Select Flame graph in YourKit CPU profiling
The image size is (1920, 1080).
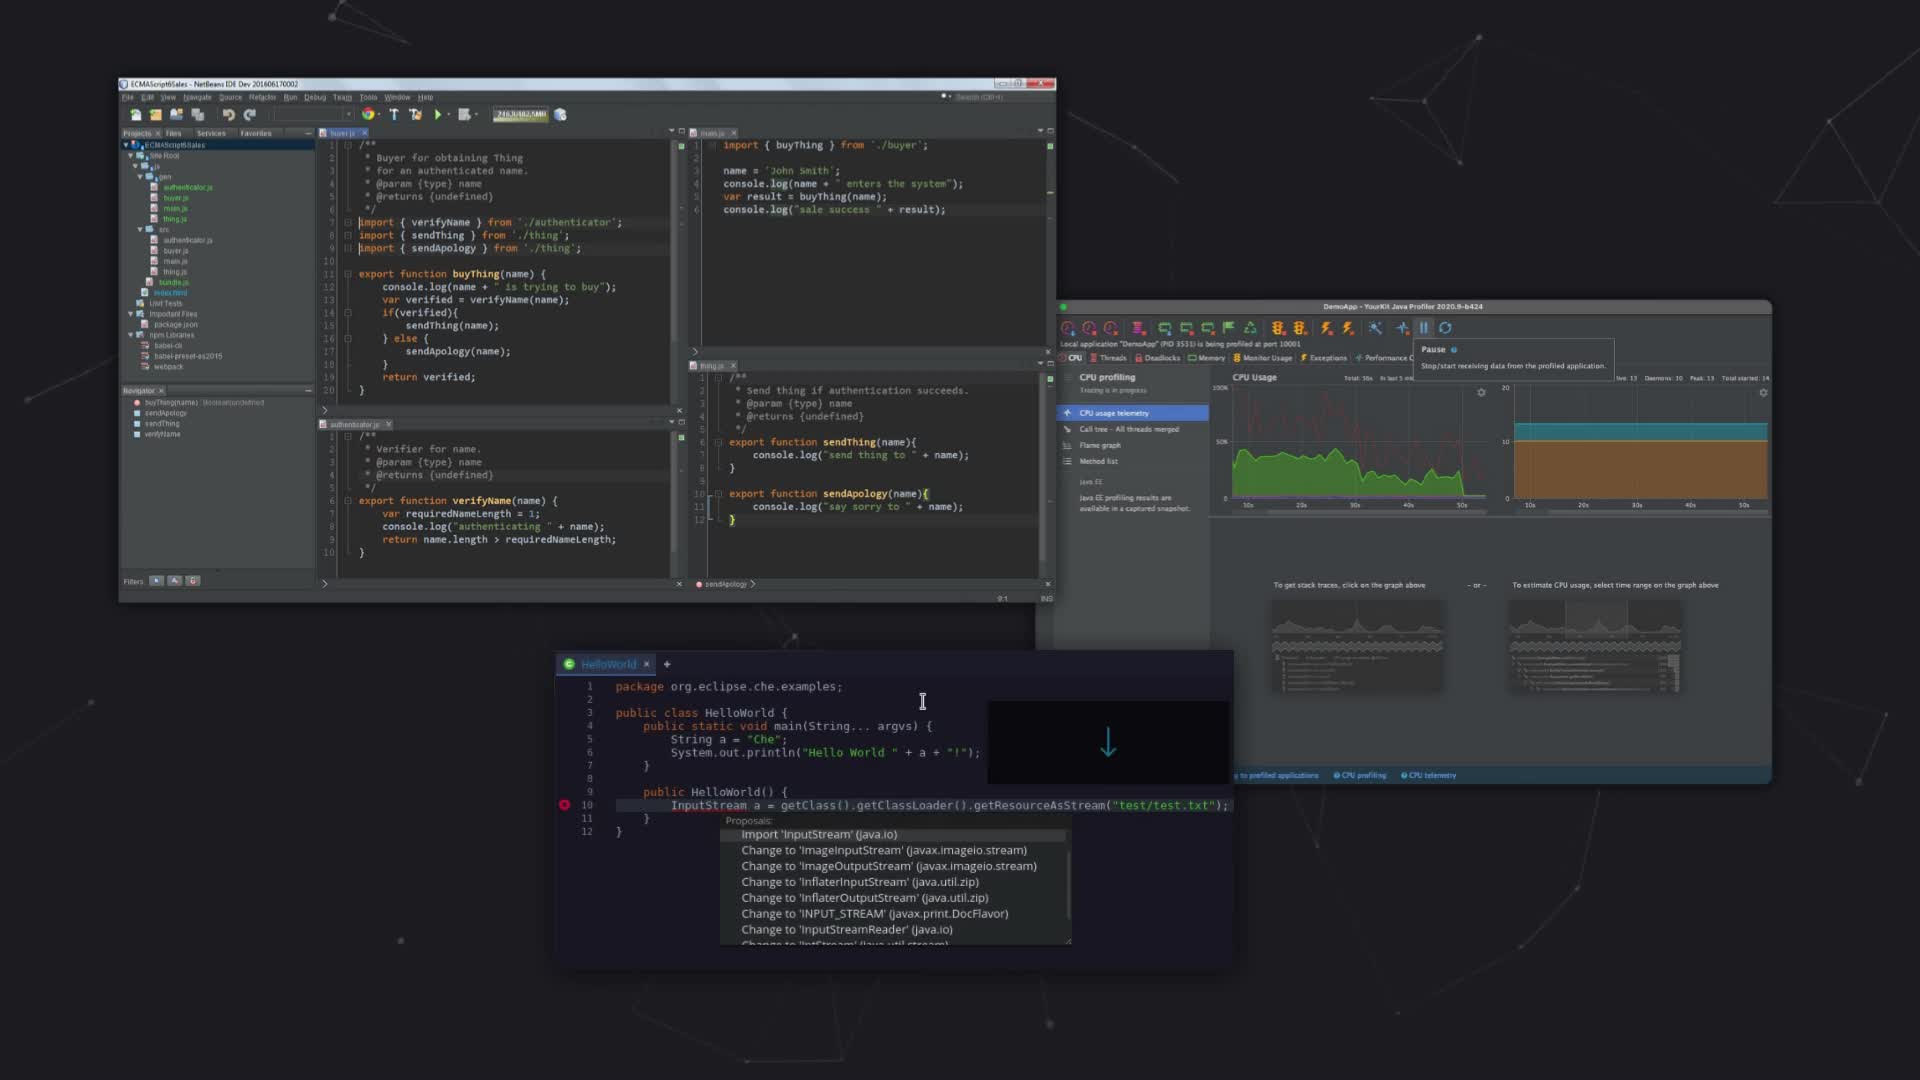[1100, 445]
